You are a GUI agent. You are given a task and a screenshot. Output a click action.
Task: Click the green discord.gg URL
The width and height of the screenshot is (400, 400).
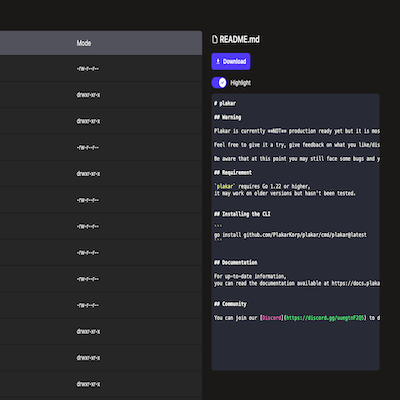click(x=325, y=318)
